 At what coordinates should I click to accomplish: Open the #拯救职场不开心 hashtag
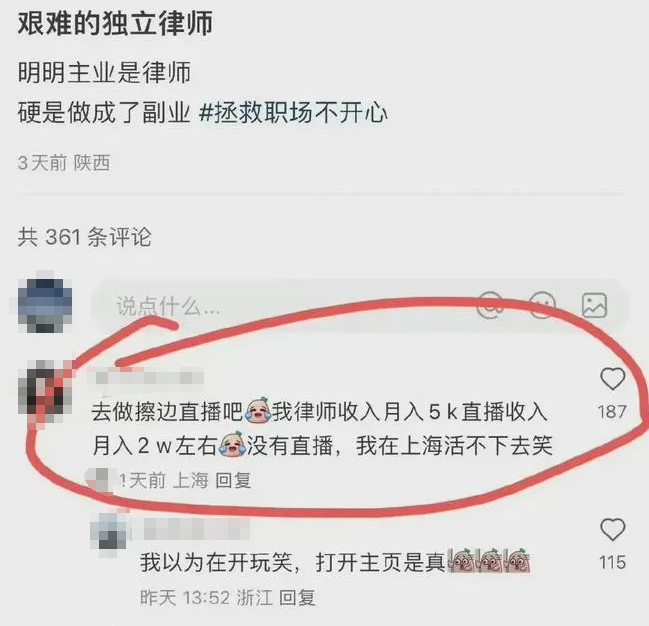click(x=293, y=112)
